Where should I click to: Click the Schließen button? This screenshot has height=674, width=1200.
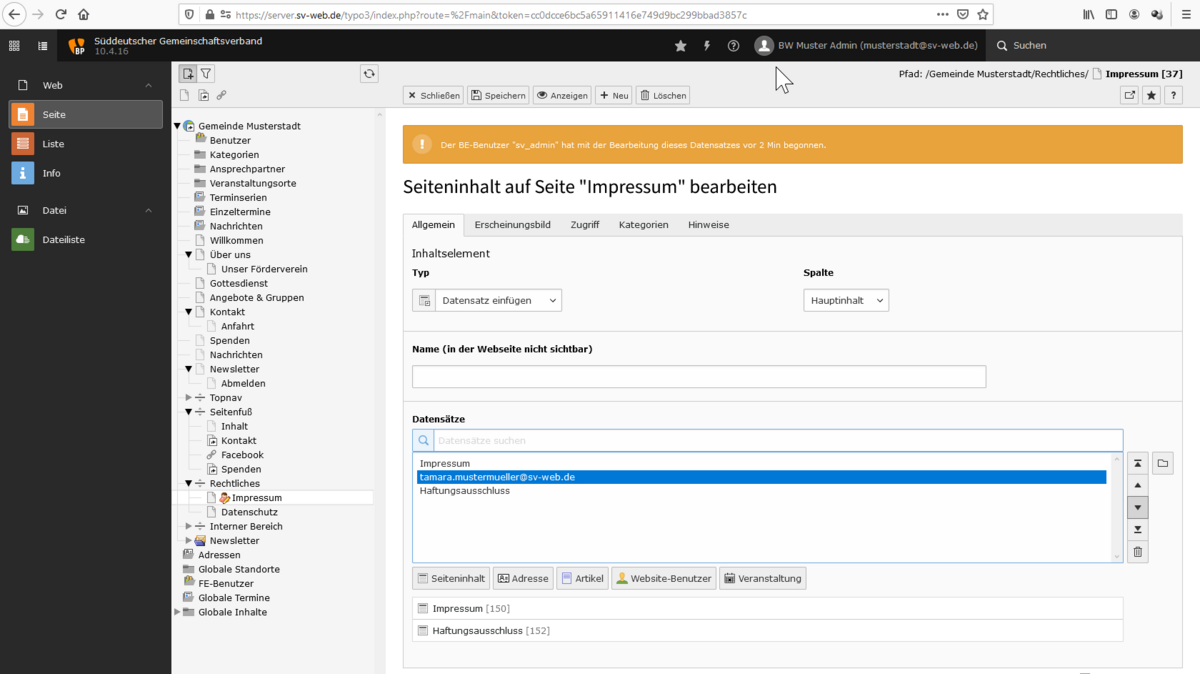click(x=433, y=96)
